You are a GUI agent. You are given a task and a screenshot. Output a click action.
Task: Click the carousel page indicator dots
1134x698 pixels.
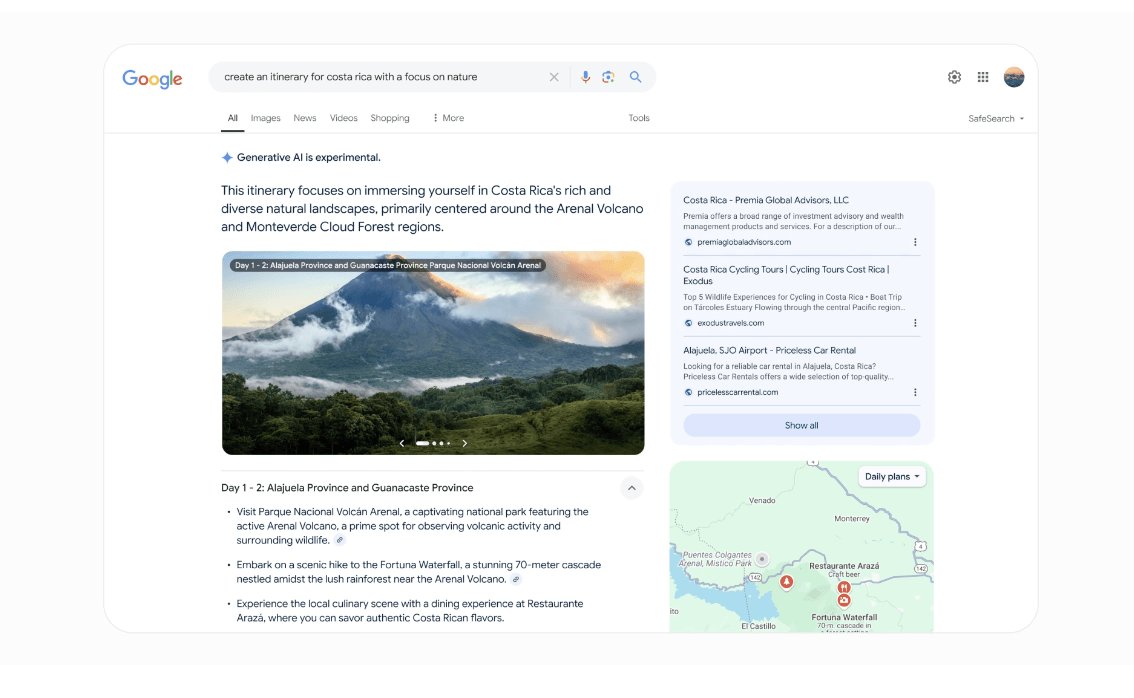coord(432,443)
